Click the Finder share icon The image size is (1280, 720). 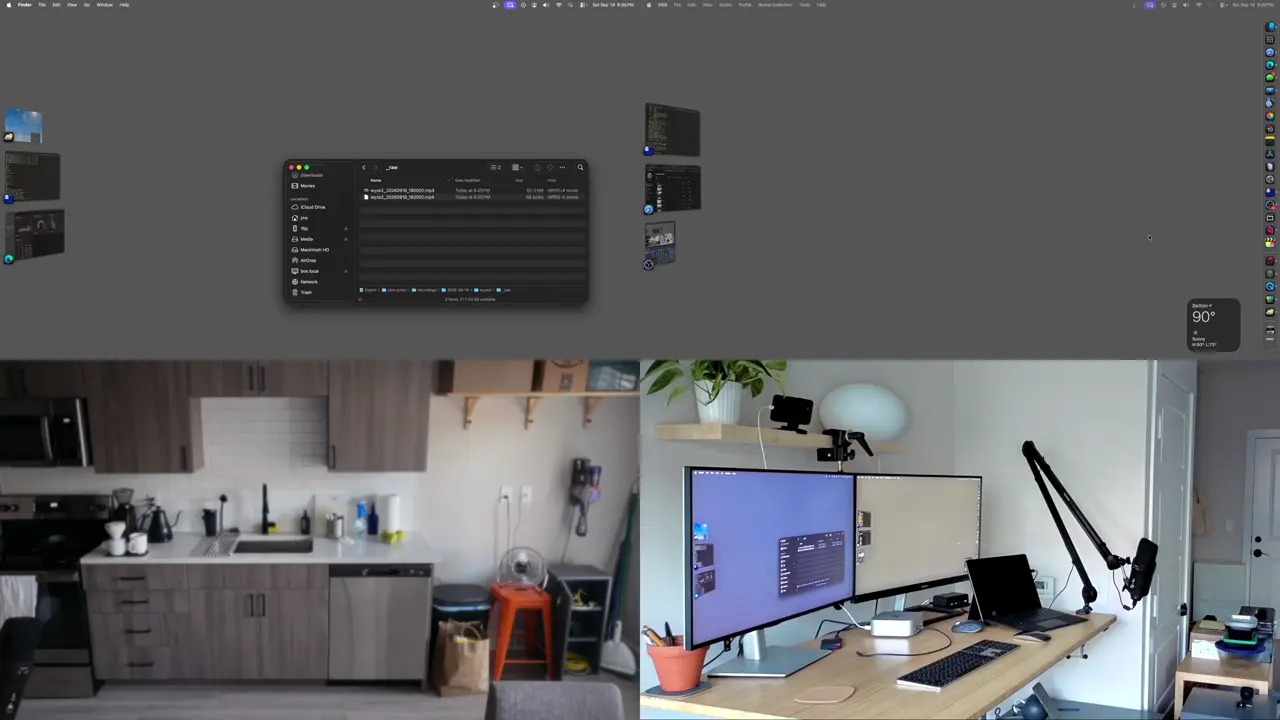537,167
